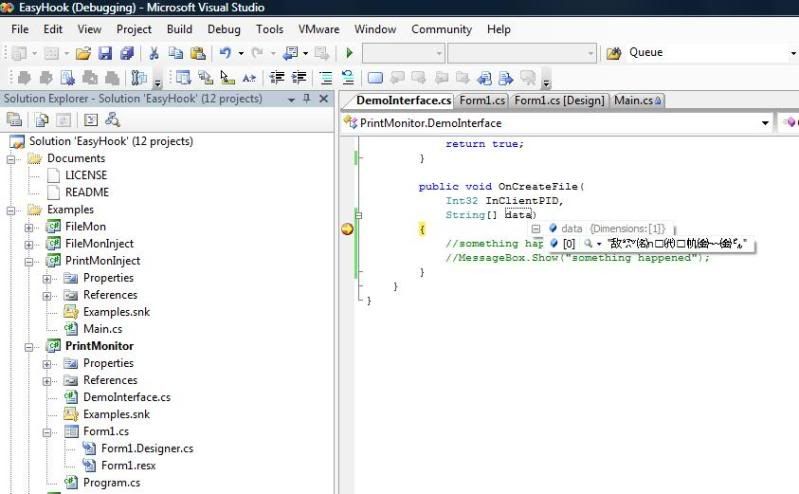Open the Undo history dropdown arrow
The height and width of the screenshot is (494, 799).
[241, 53]
